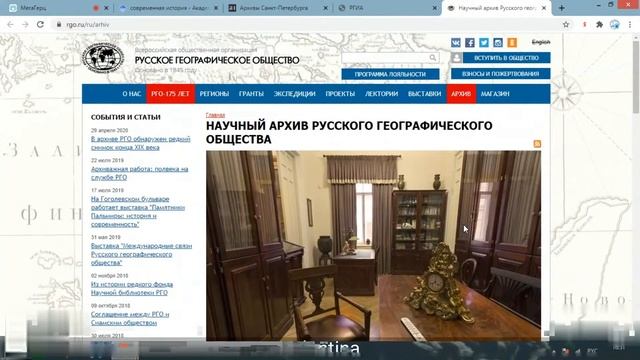
Task: Click the 'ВСТУПИТЬ В ОБЩЕСТВО' button
Action: (506, 58)
